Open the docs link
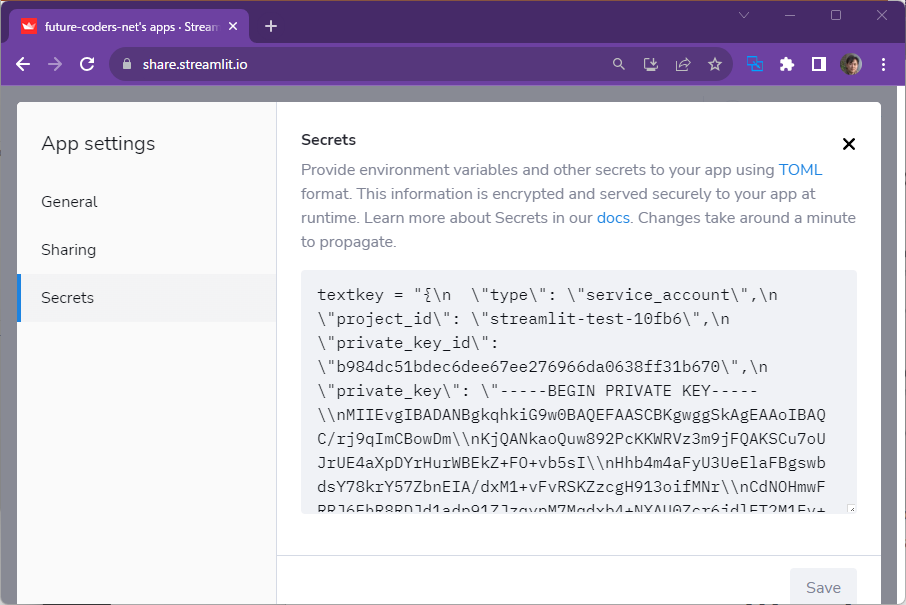The height and width of the screenshot is (605, 906). point(613,218)
